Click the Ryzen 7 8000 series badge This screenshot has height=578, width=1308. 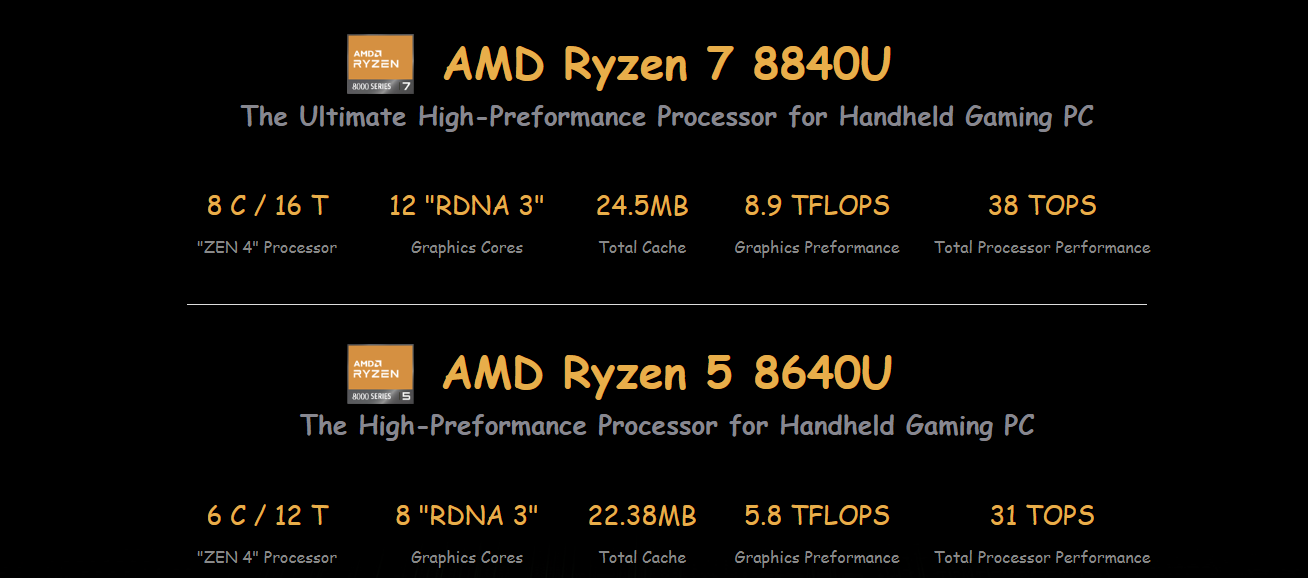380,64
